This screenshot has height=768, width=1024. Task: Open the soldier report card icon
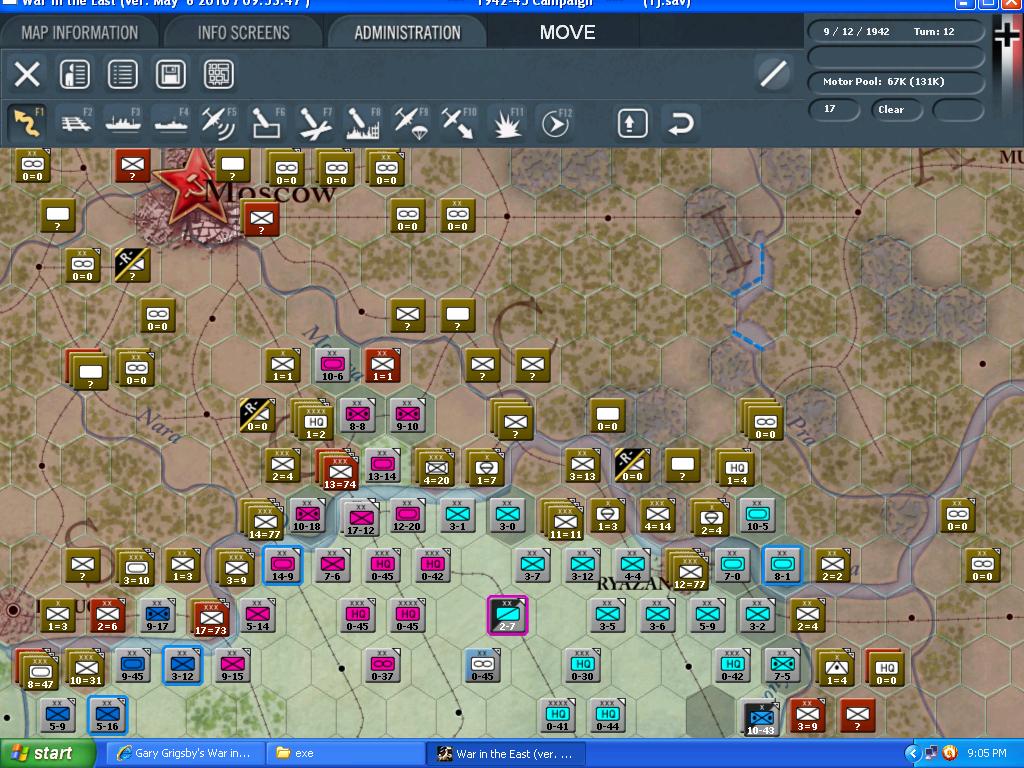pos(74,74)
